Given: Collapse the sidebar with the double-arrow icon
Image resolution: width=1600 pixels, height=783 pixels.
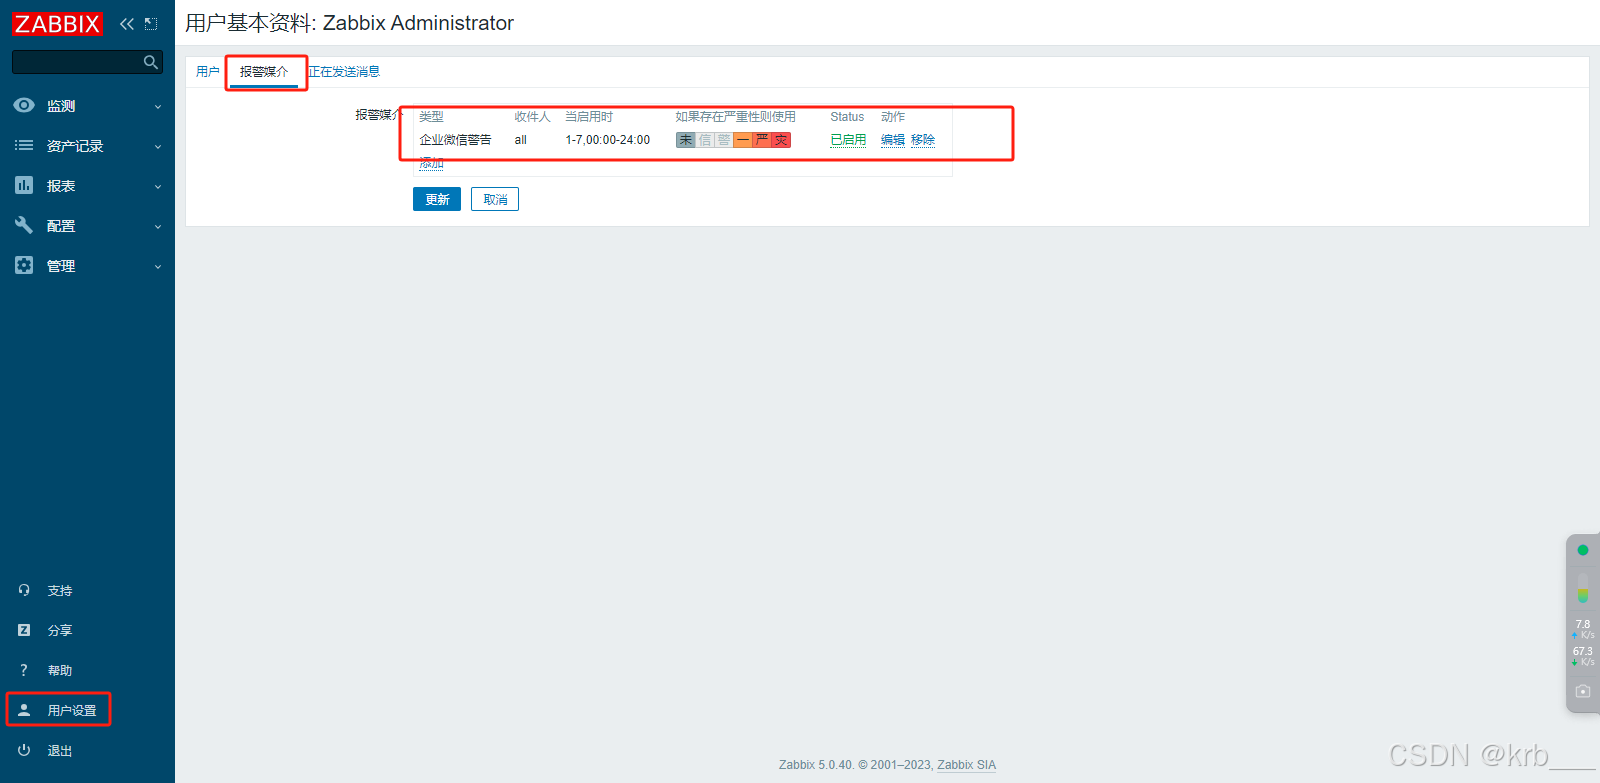Looking at the screenshot, I should pos(127,24).
